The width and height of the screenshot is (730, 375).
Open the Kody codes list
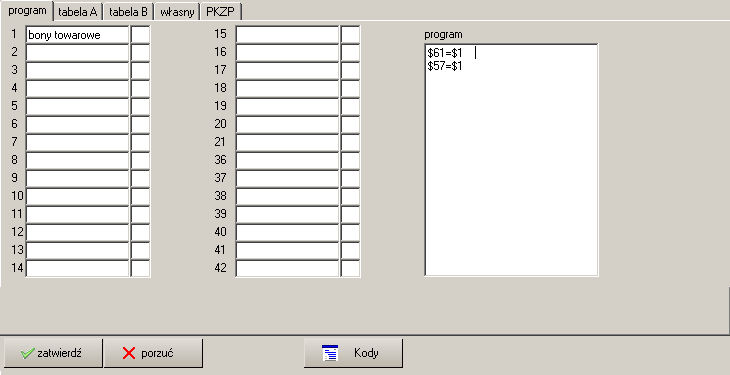tap(353, 353)
